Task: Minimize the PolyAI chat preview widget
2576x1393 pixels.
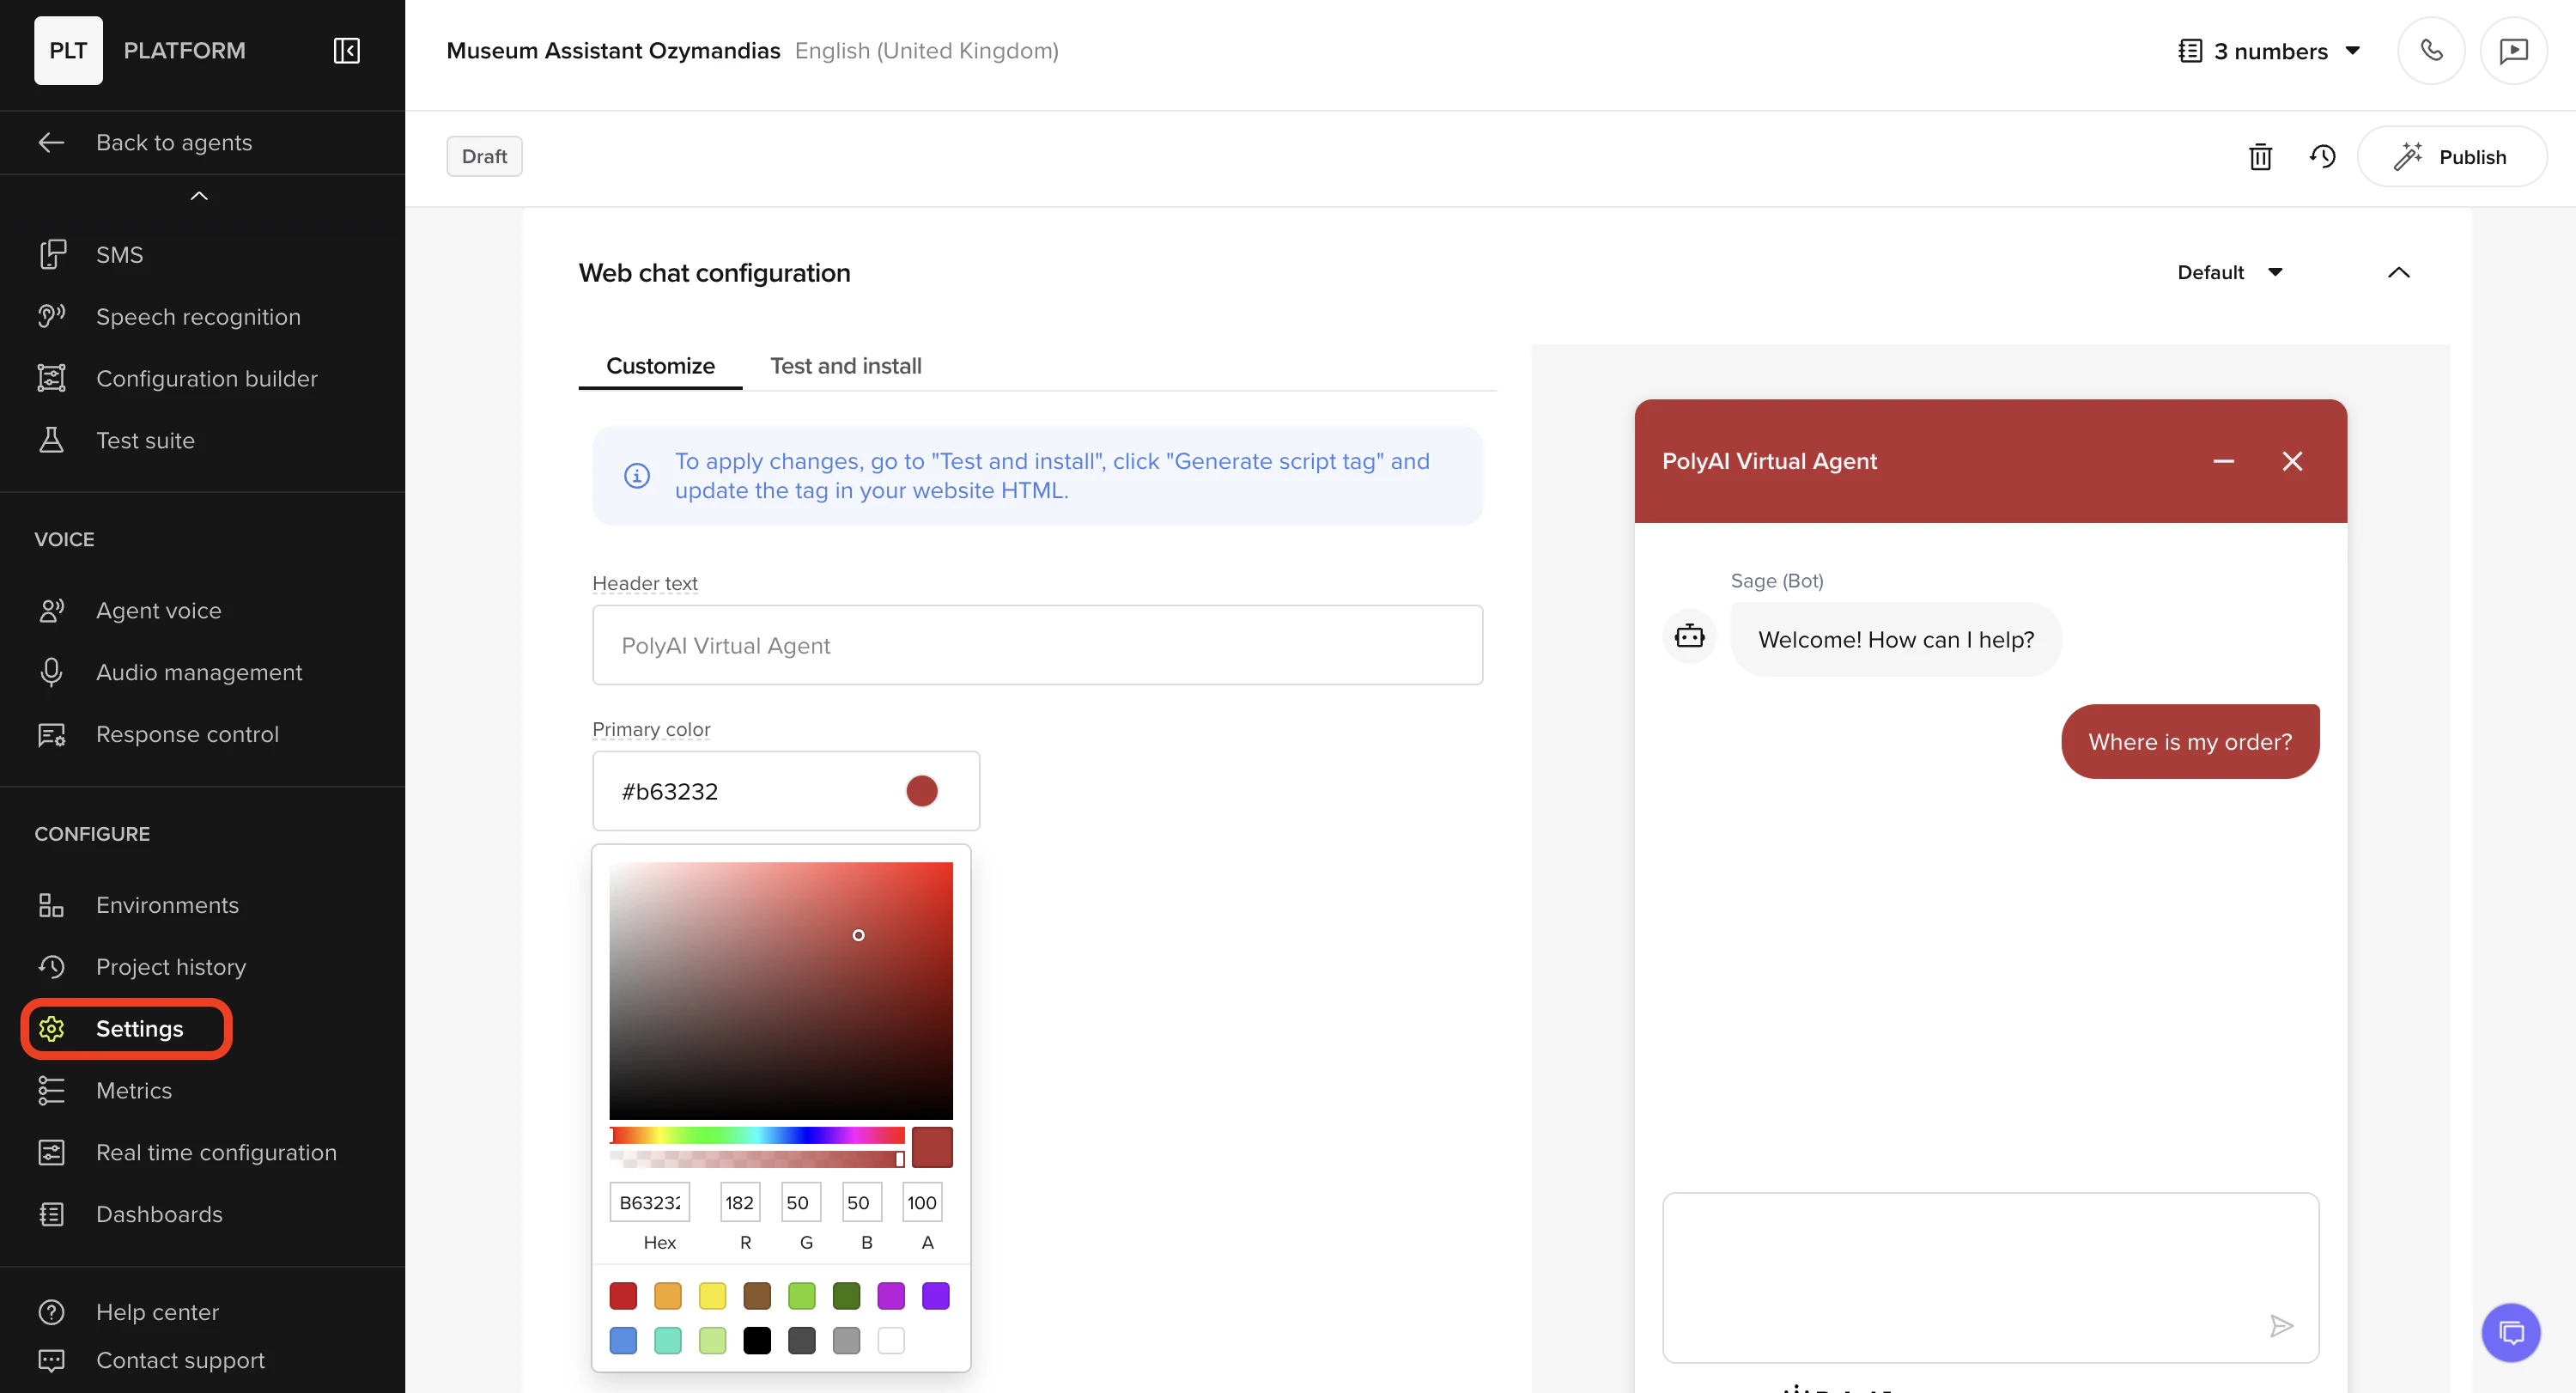Action: click(x=2223, y=461)
